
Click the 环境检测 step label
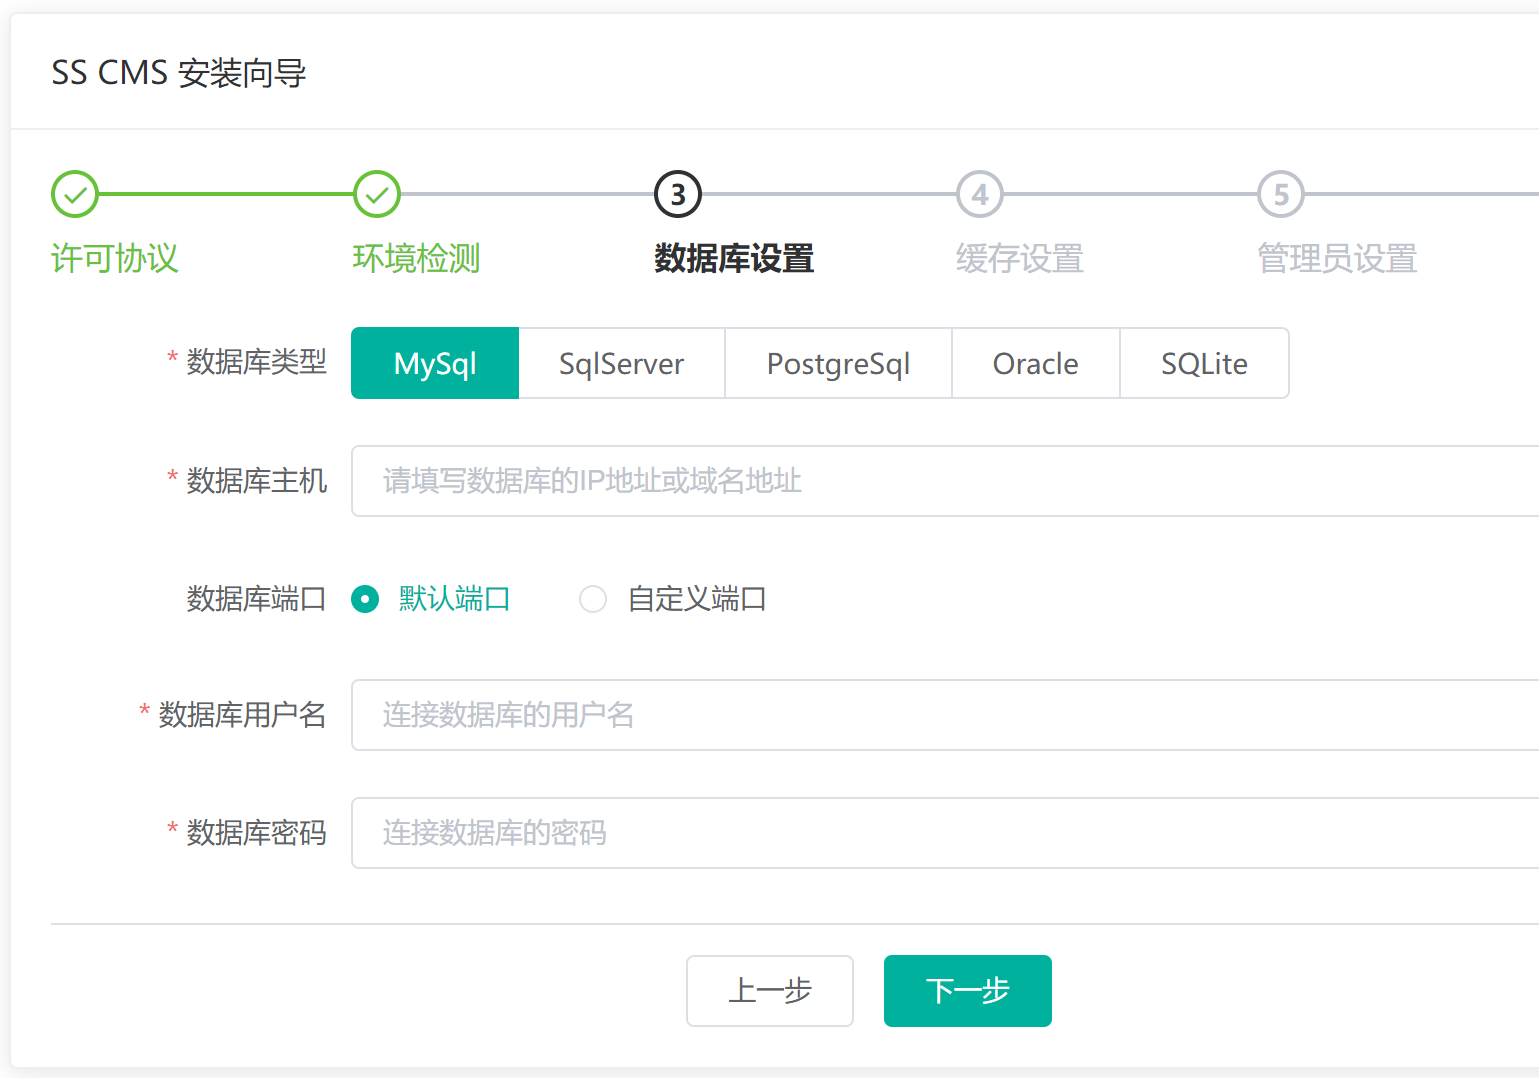[416, 259]
